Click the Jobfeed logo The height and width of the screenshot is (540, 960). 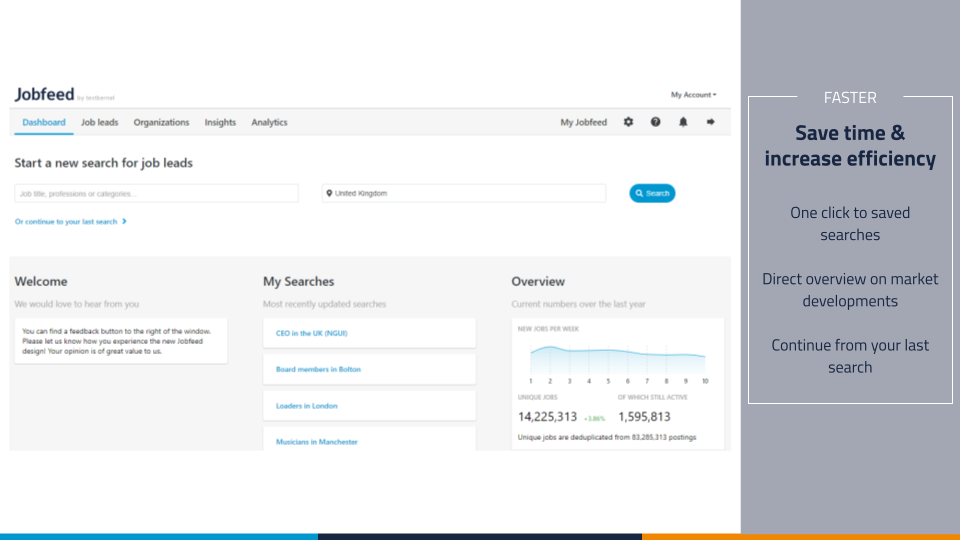(x=45, y=95)
